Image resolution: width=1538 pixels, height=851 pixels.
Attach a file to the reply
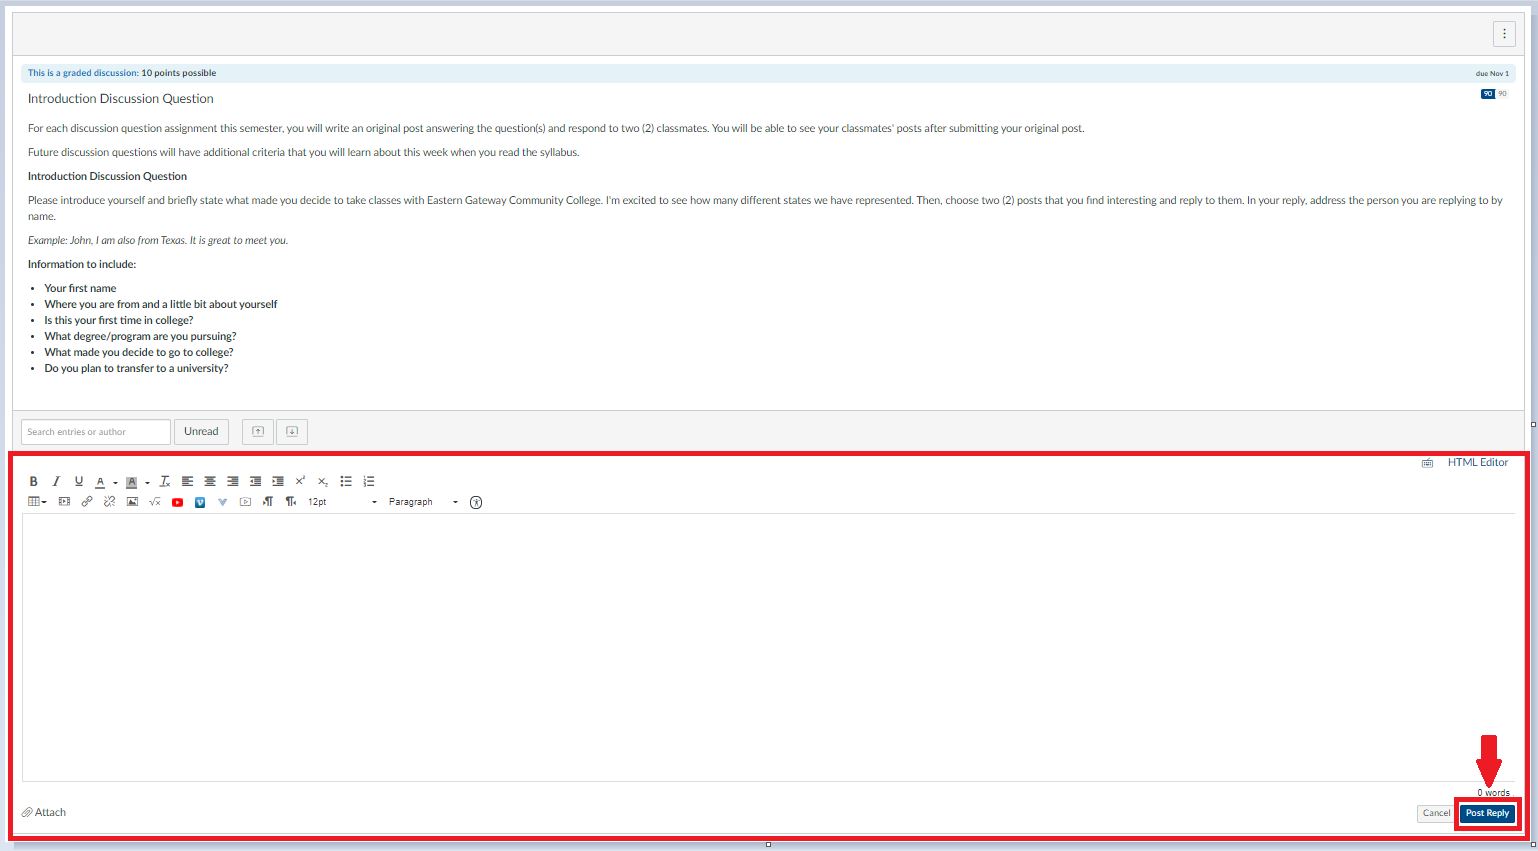pyautogui.click(x=44, y=812)
